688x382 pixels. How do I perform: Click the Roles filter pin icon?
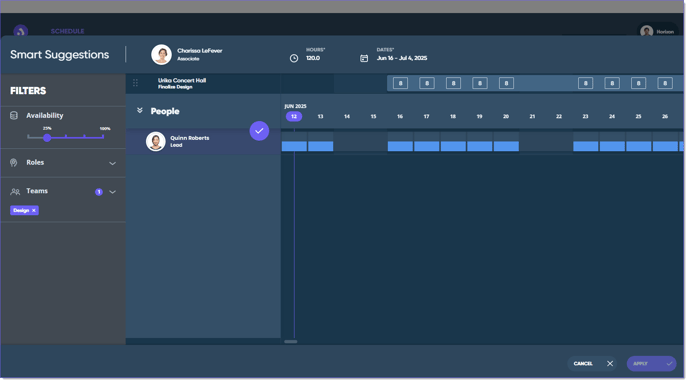pos(14,163)
